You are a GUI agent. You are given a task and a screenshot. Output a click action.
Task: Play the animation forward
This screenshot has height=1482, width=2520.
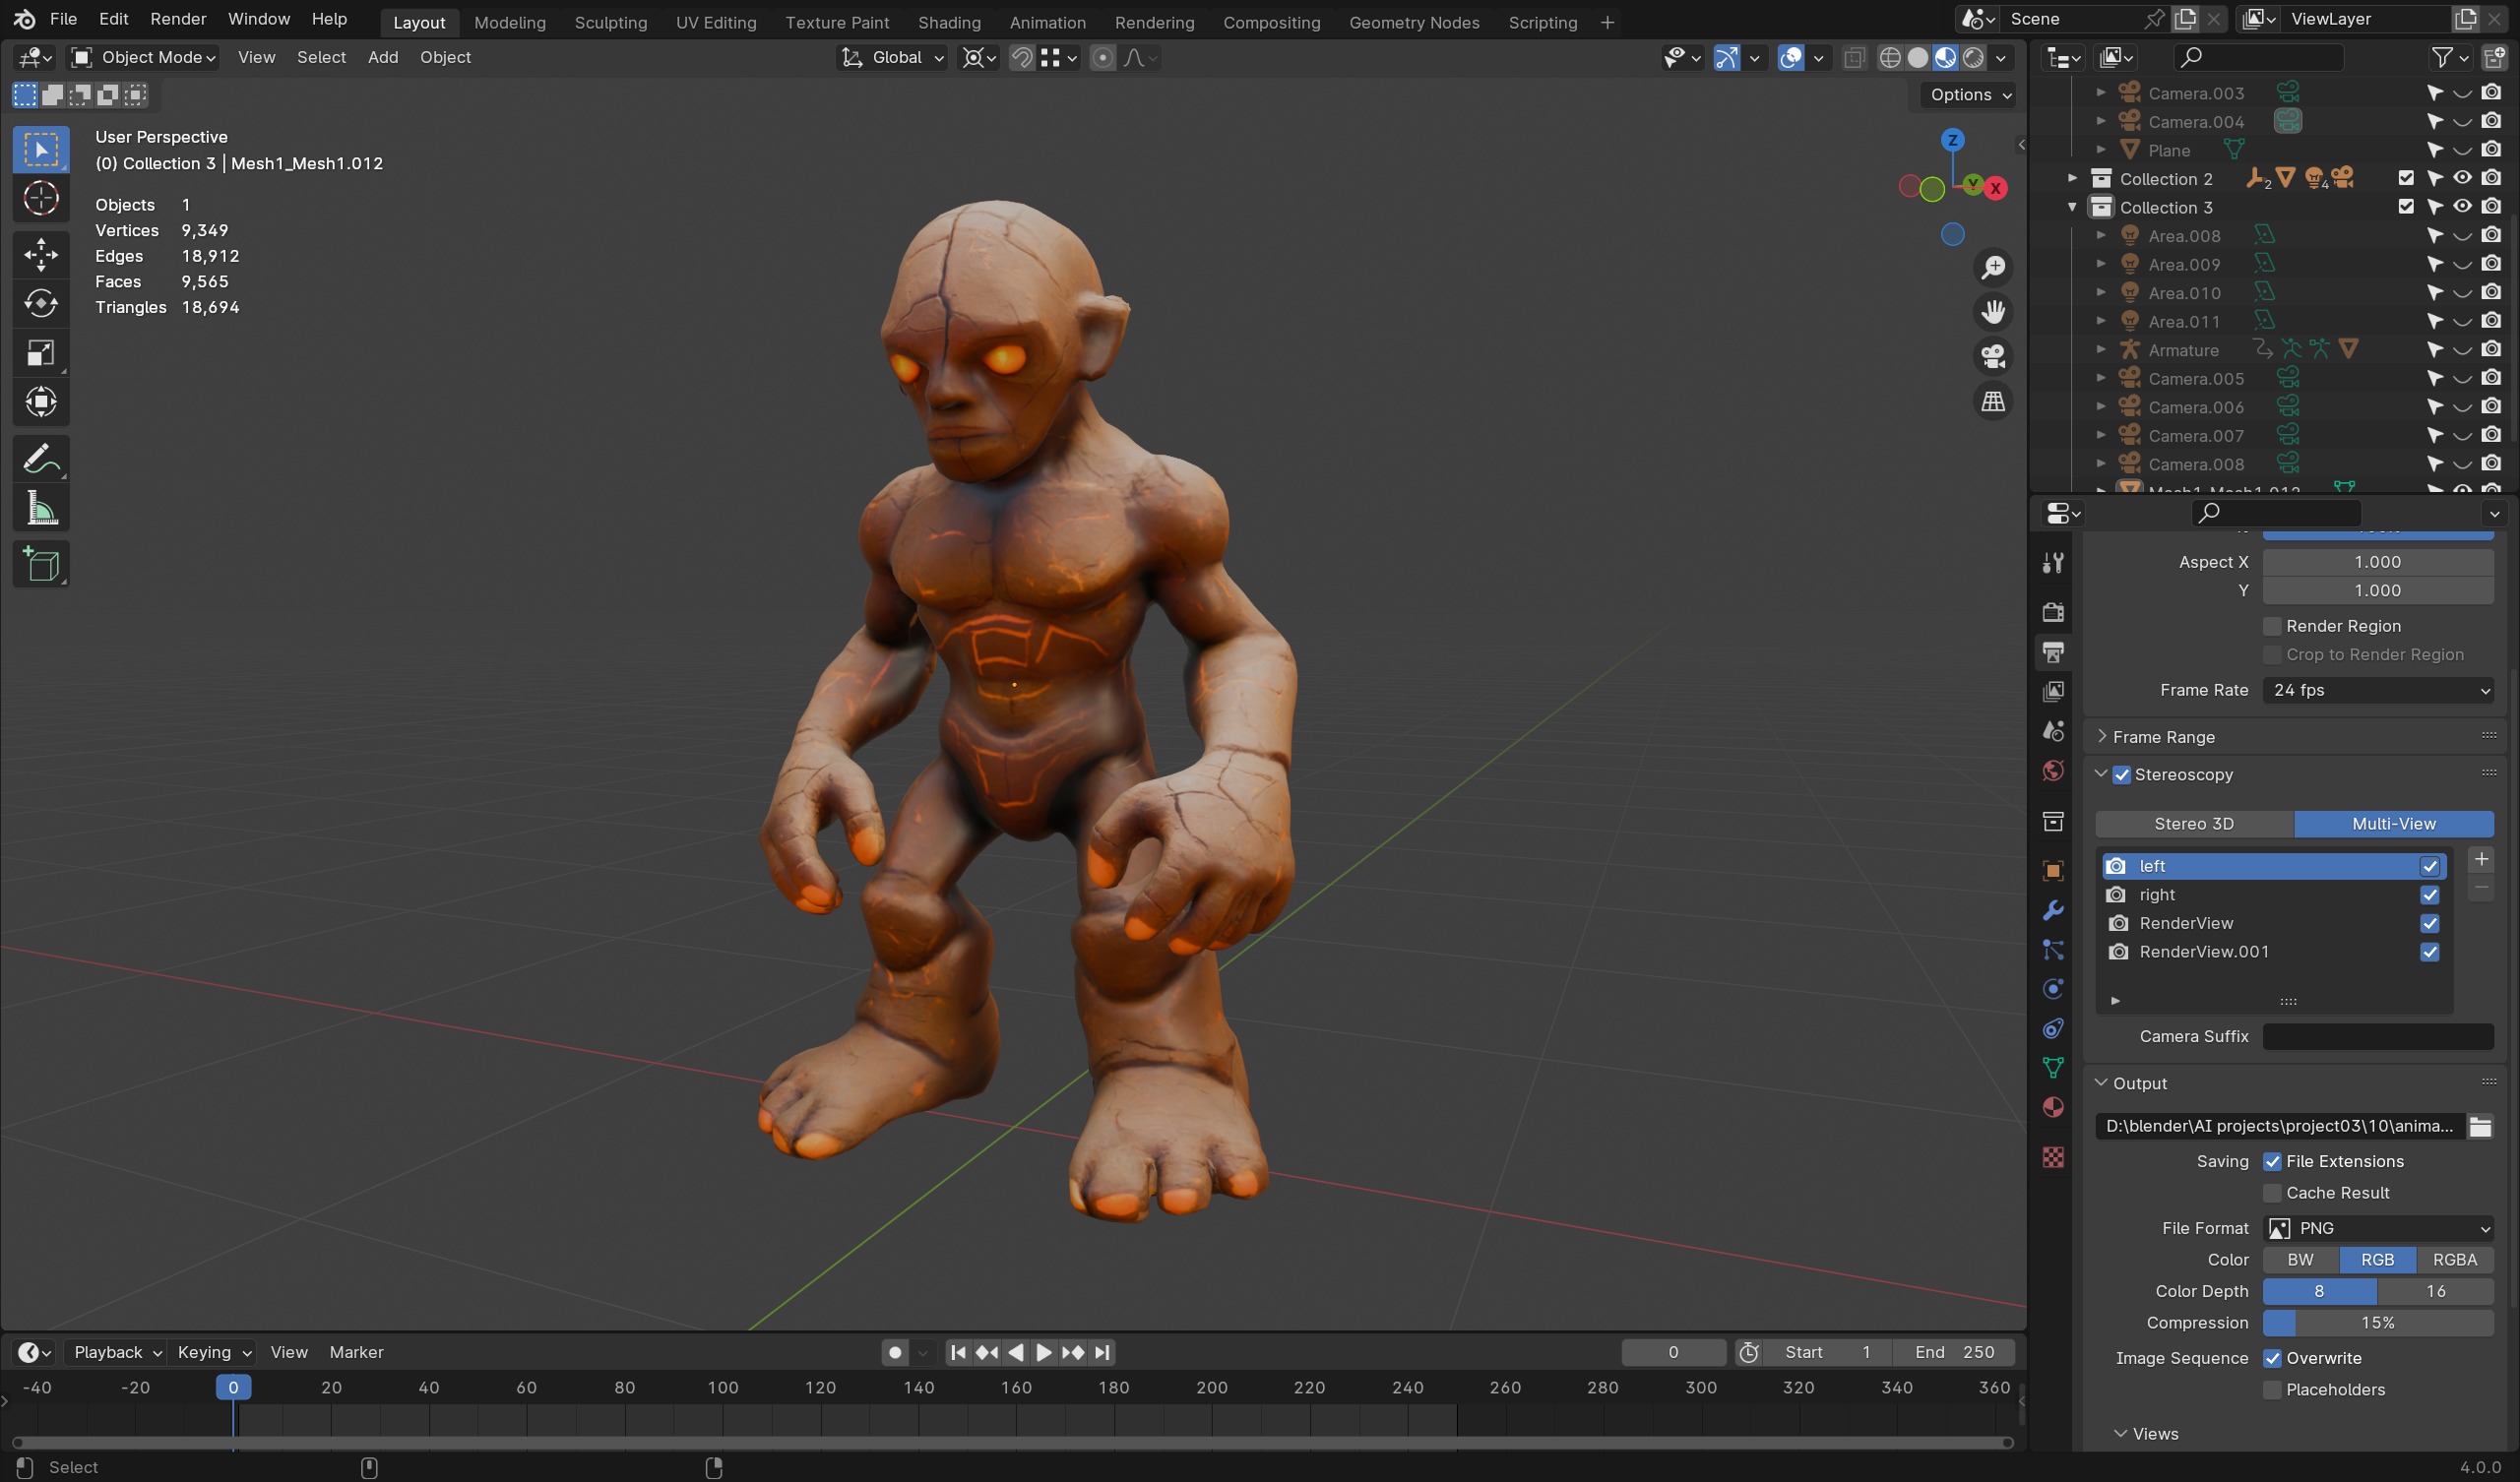(x=1043, y=1353)
